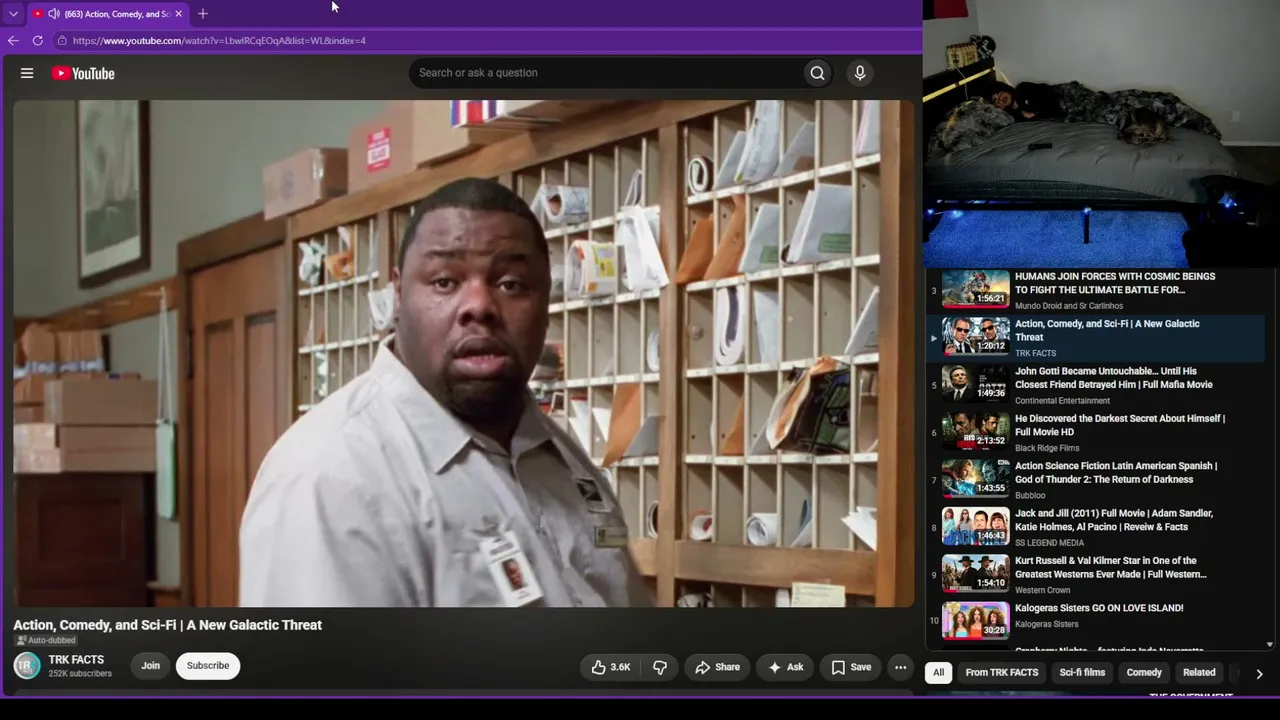Start voice search with the microphone
1280x720 pixels.
[859, 73]
